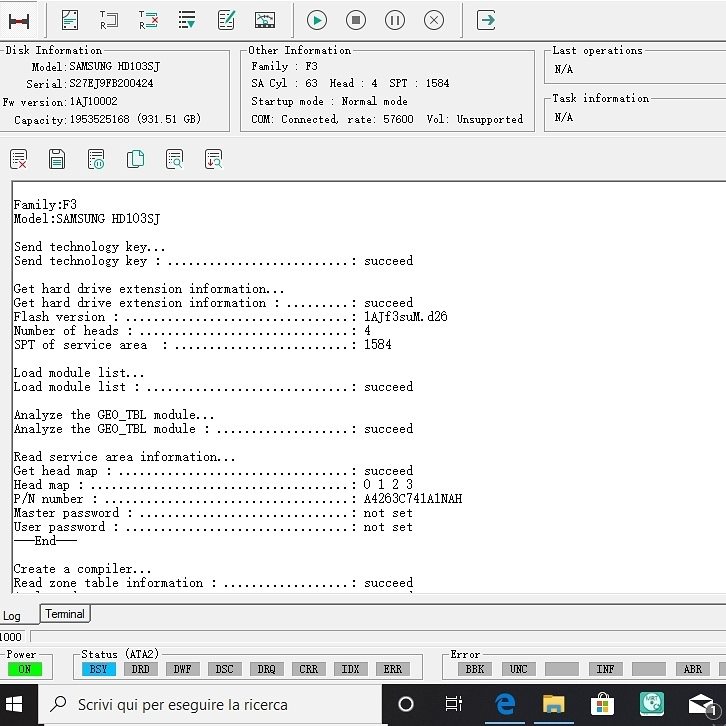The width and height of the screenshot is (726, 726).
Task: Cancel task with circled X button
Action: (x=434, y=20)
